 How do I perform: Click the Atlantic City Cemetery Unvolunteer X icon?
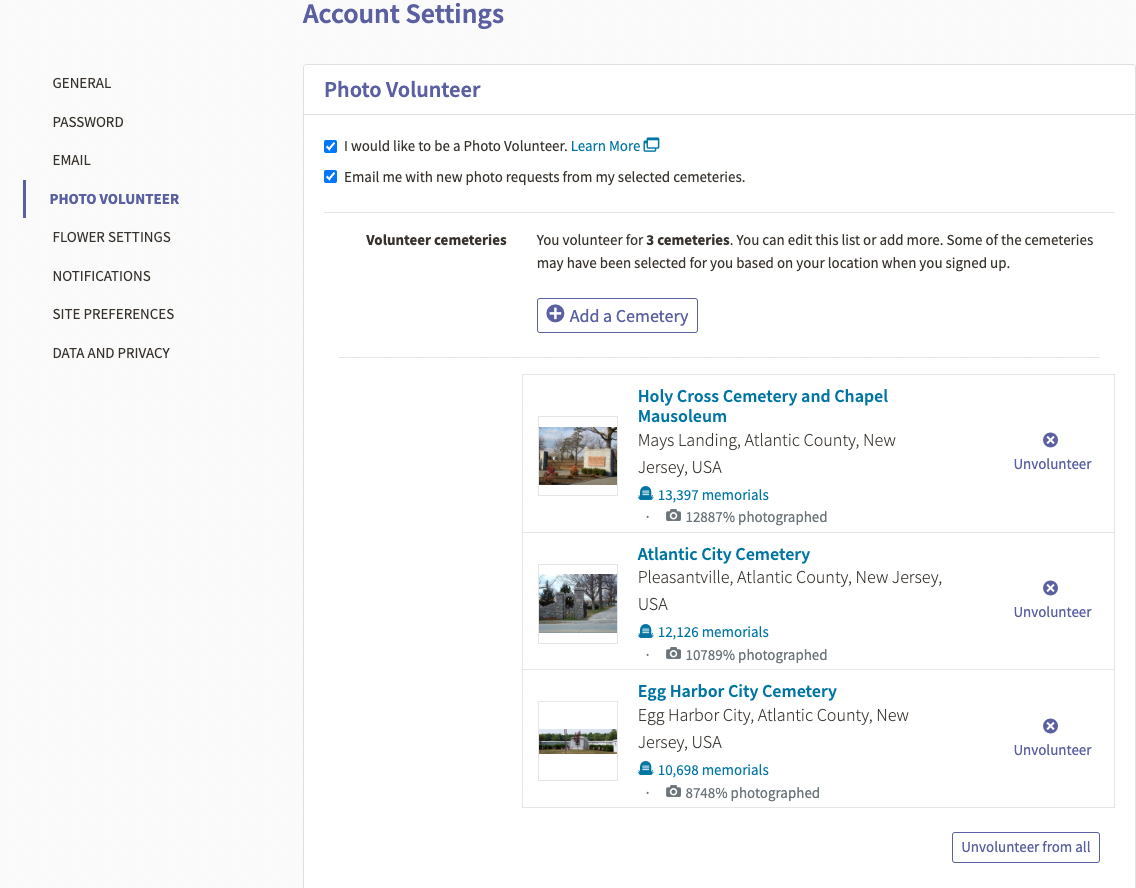1050,587
